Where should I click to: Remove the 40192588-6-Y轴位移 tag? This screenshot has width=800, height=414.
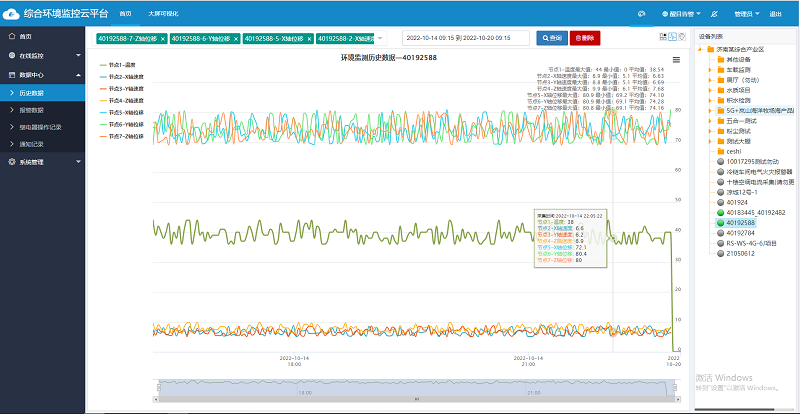point(236,39)
